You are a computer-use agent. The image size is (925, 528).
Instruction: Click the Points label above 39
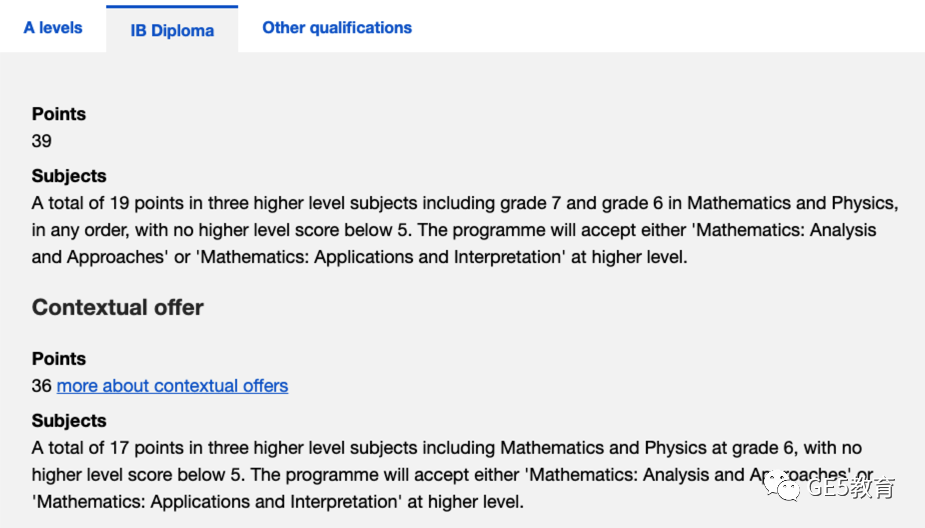point(58,114)
